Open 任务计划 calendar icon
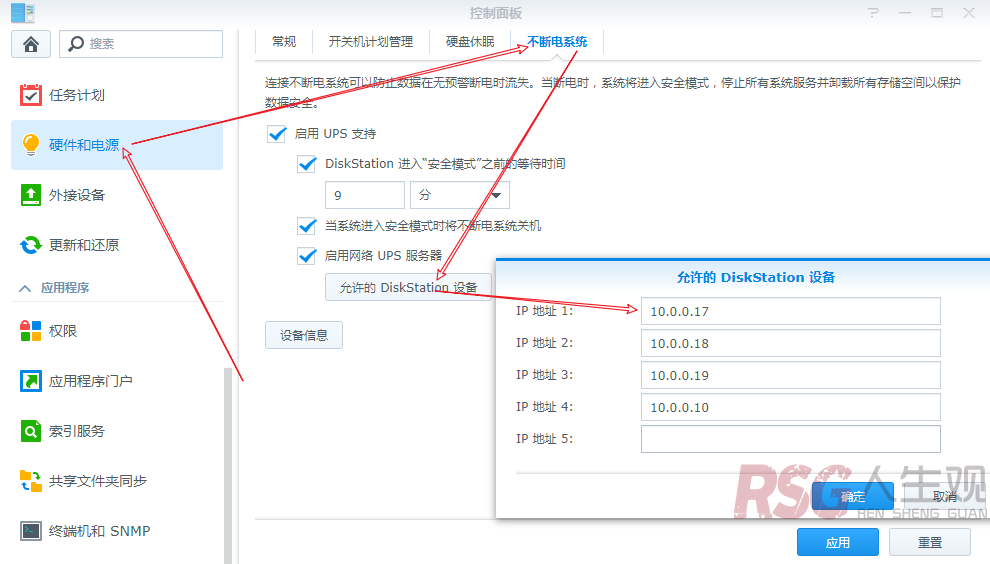This screenshot has height=564, width=990. (30, 95)
